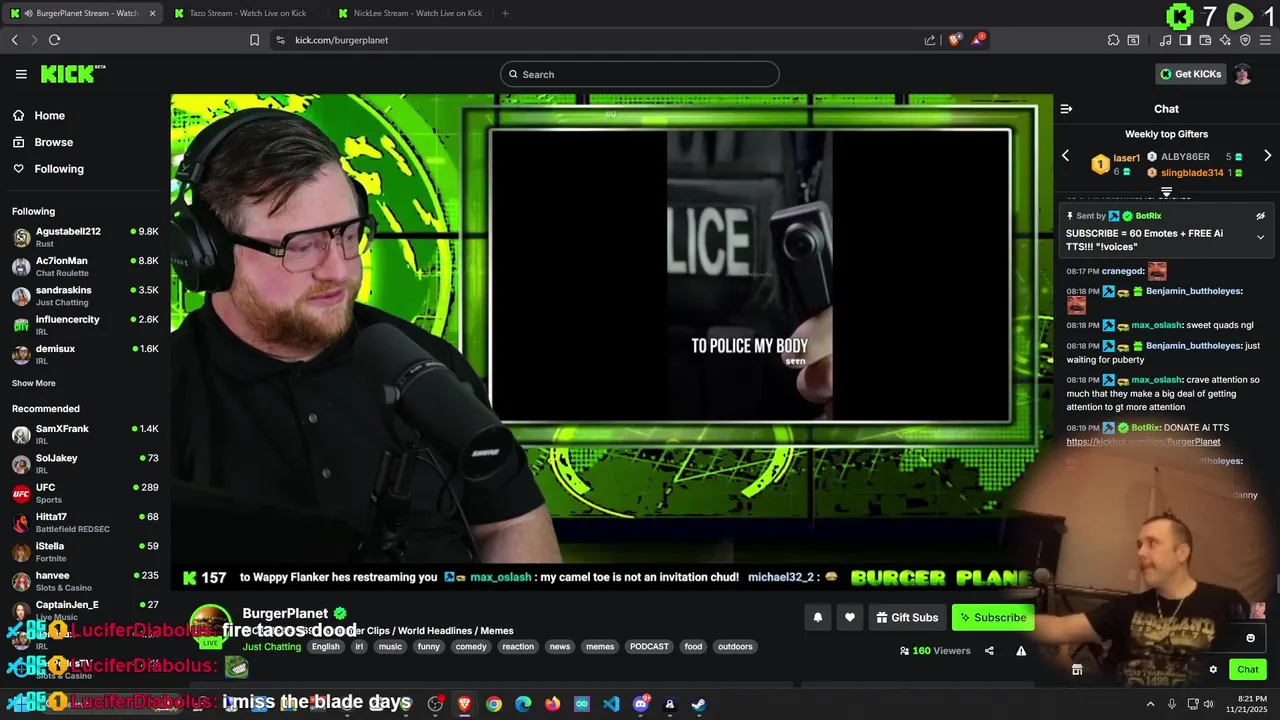Open chat settings gear icon
This screenshot has width=1280, height=720.
pyautogui.click(x=1213, y=670)
